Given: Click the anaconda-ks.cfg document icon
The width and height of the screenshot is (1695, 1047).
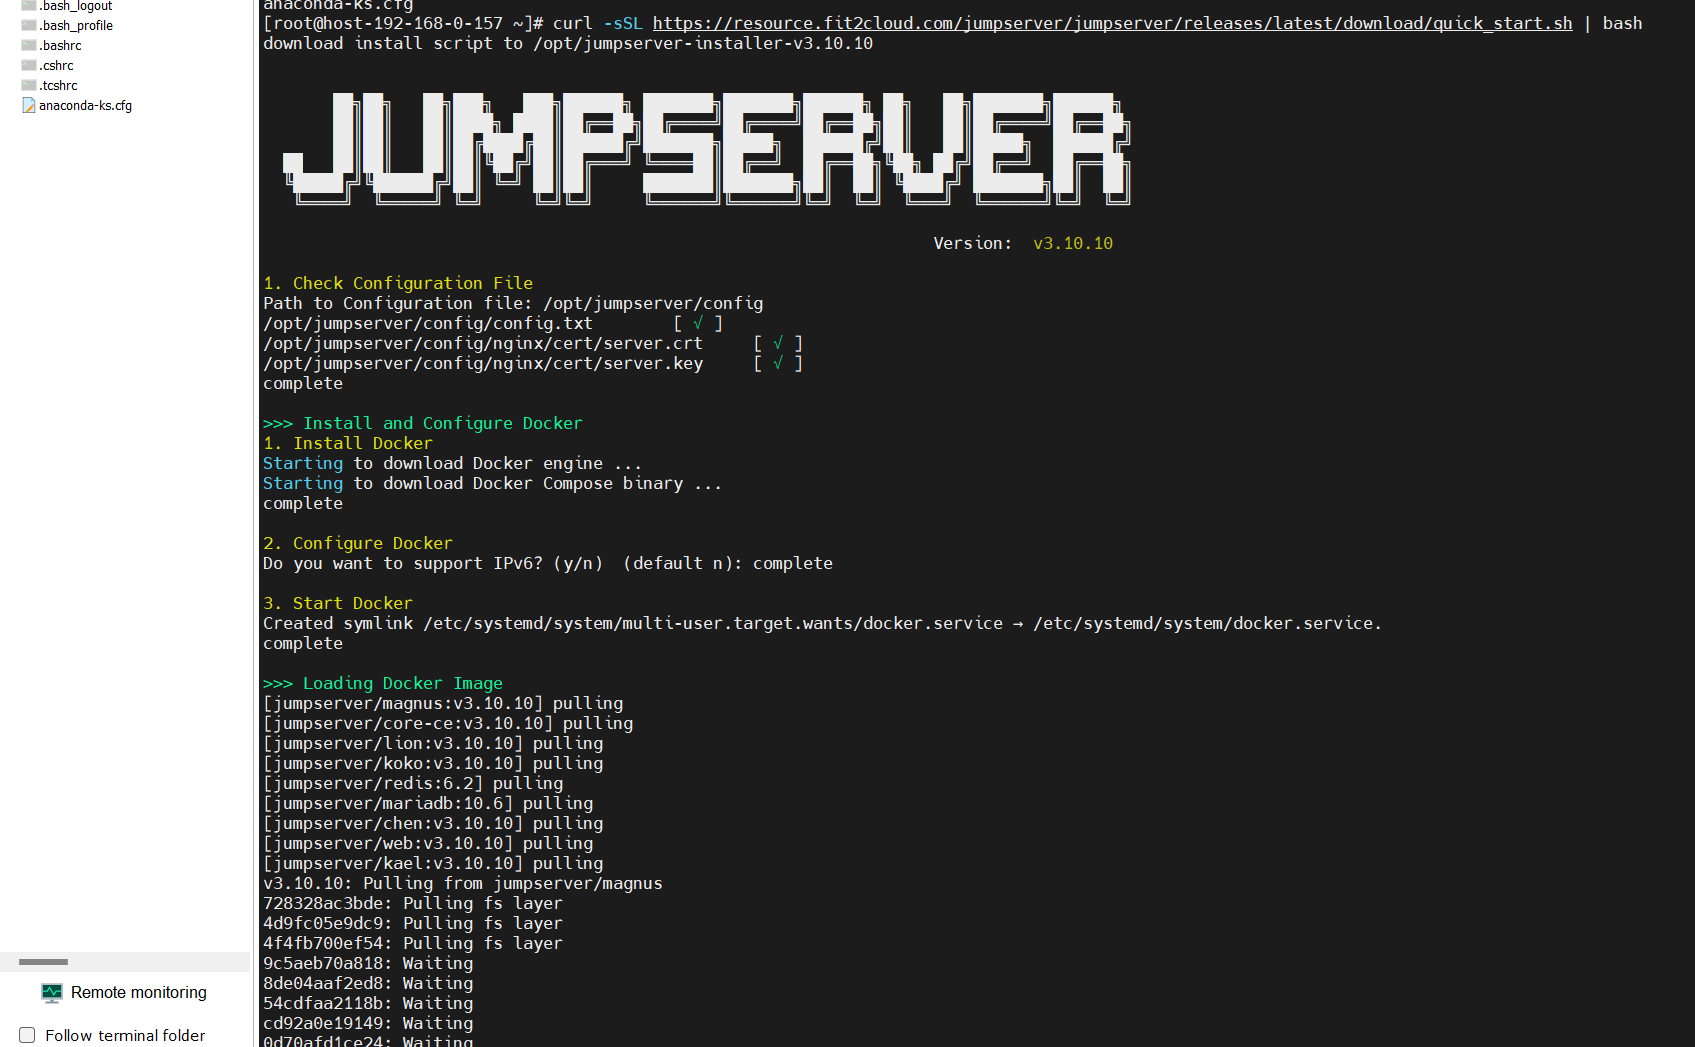Looking at the screenshot, I should 29,105.
